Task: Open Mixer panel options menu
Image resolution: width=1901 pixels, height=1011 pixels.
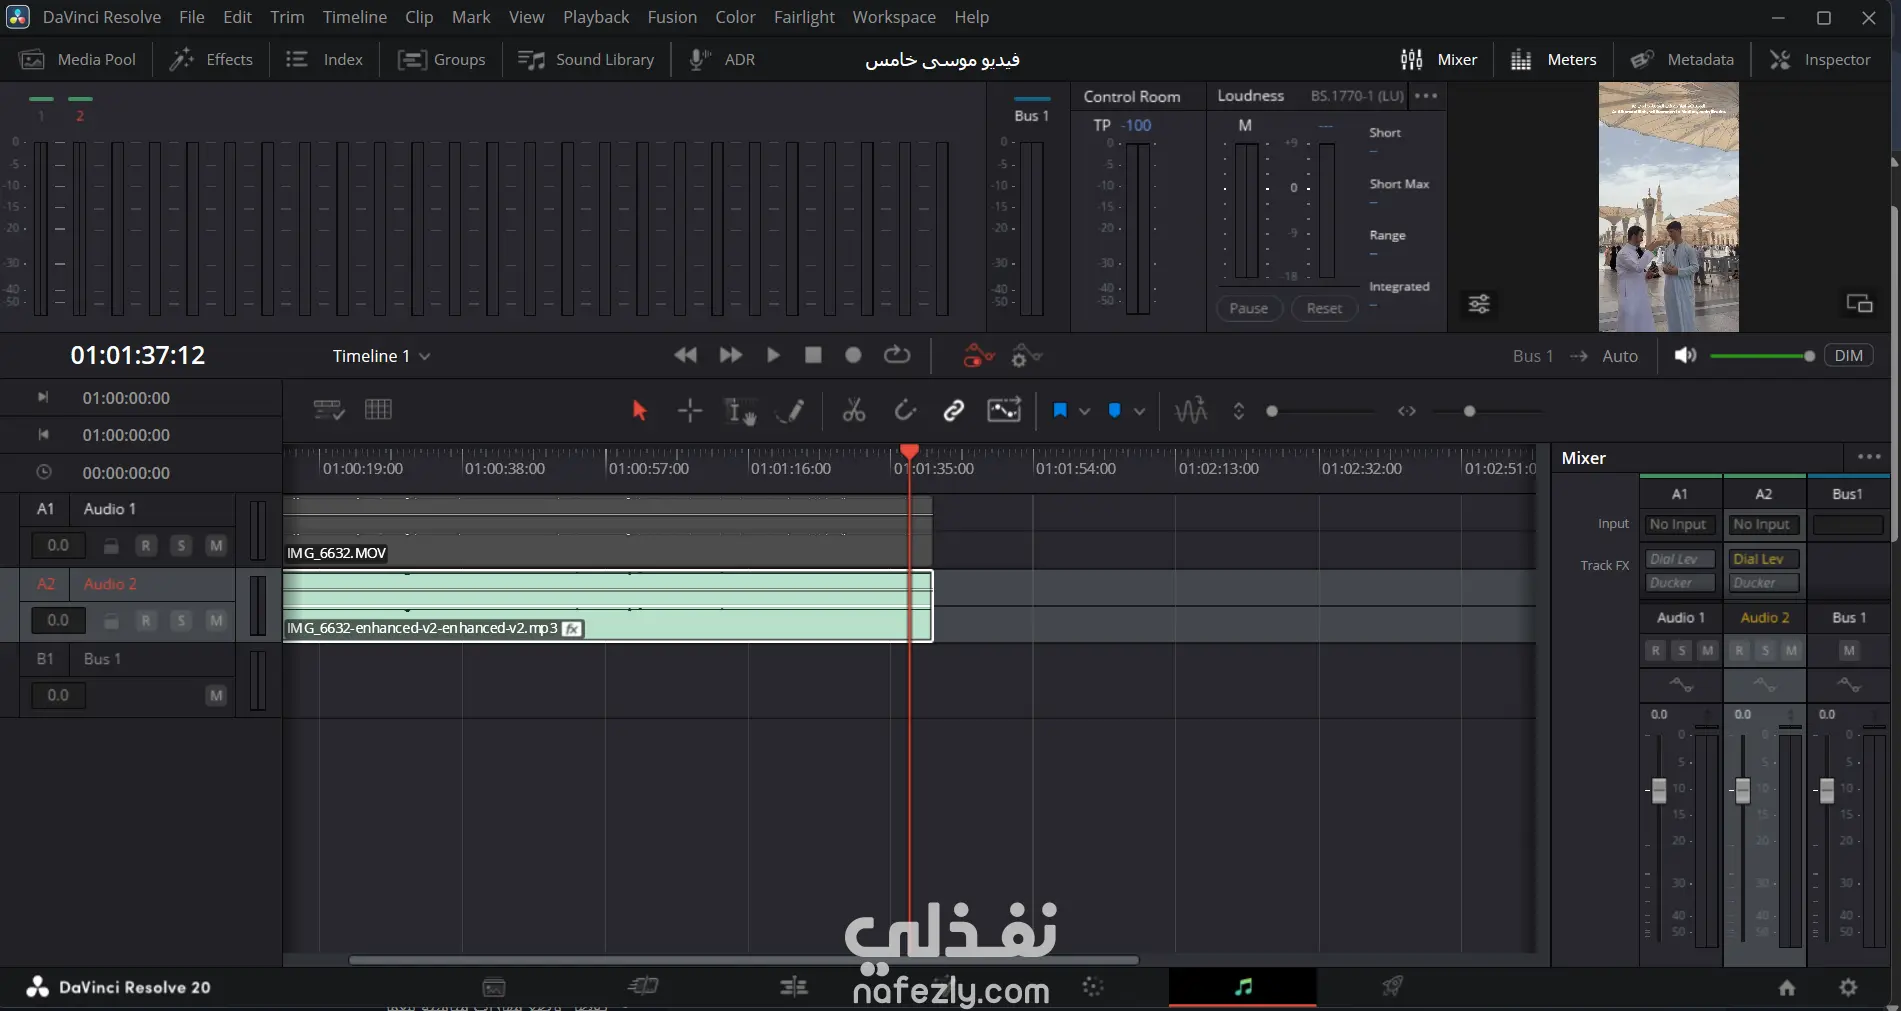Action: pos(1869,457)
